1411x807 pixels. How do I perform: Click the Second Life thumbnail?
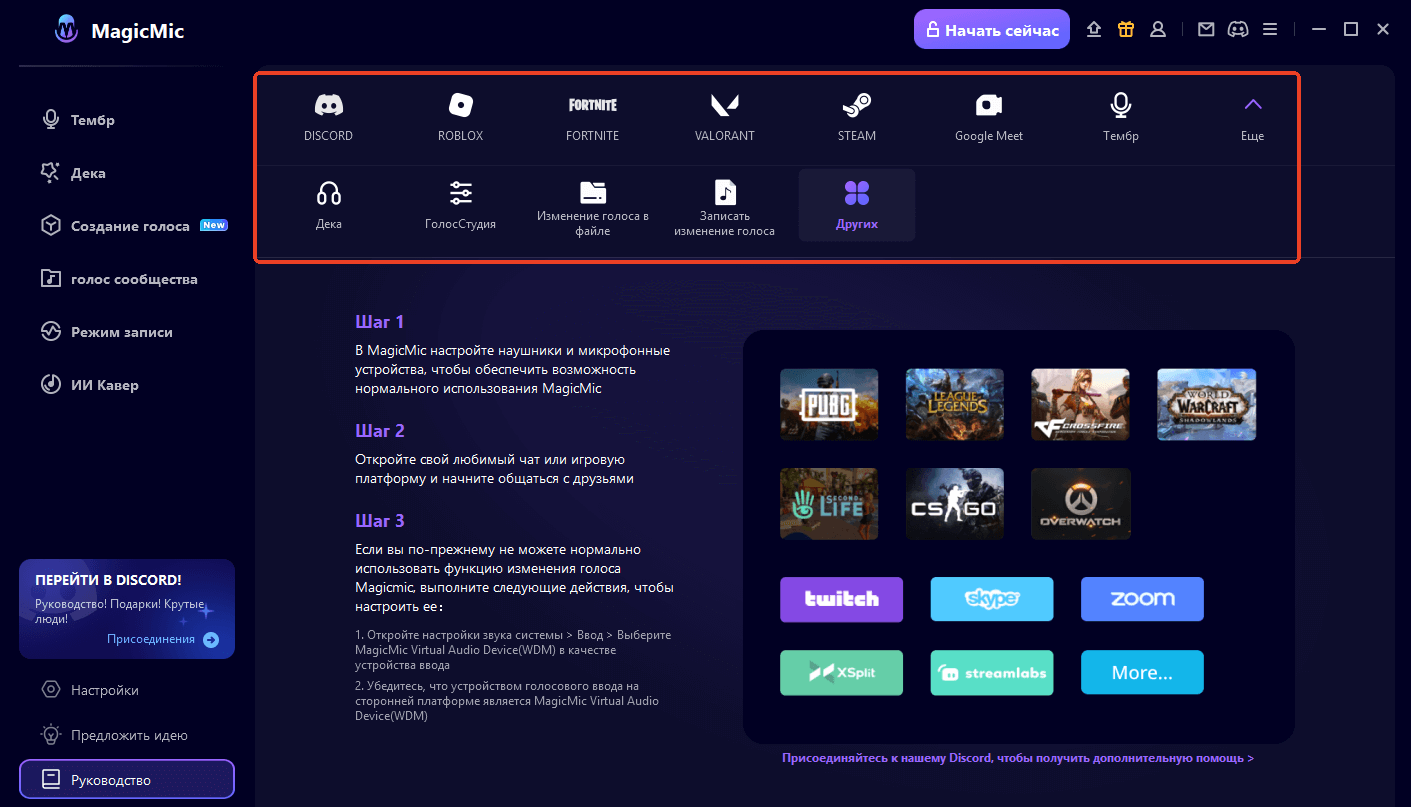click(829, 504)
